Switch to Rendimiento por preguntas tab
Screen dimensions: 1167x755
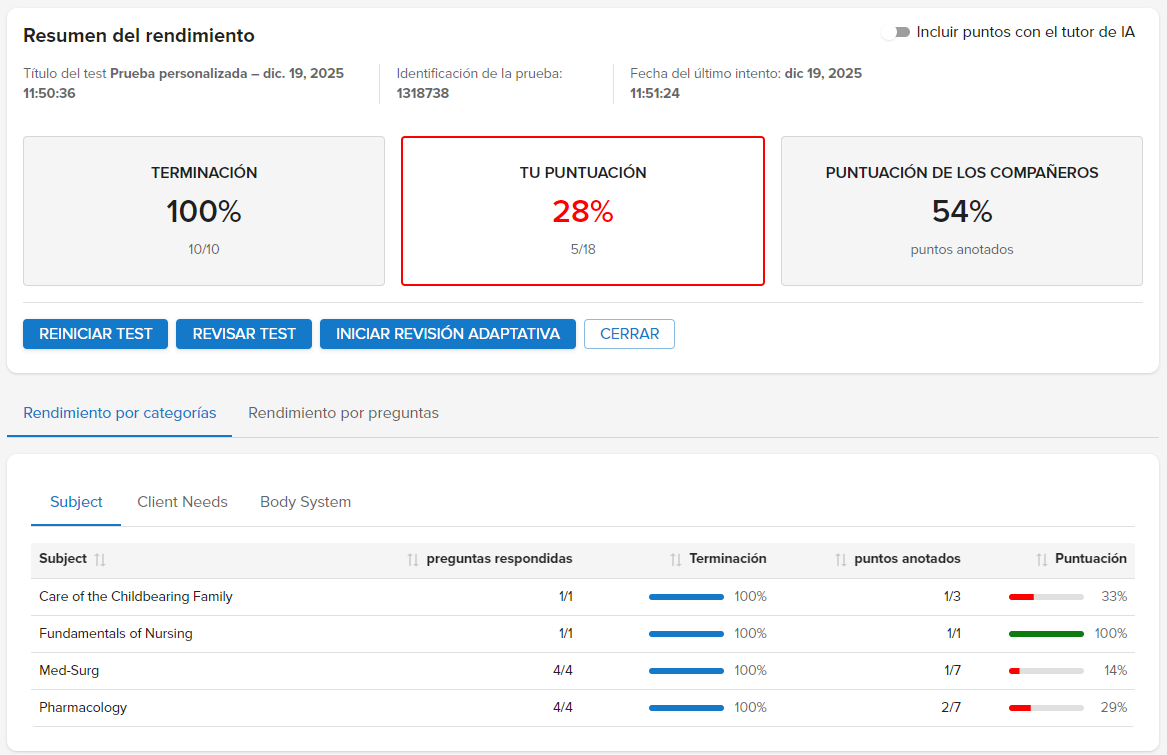[343, 412]
